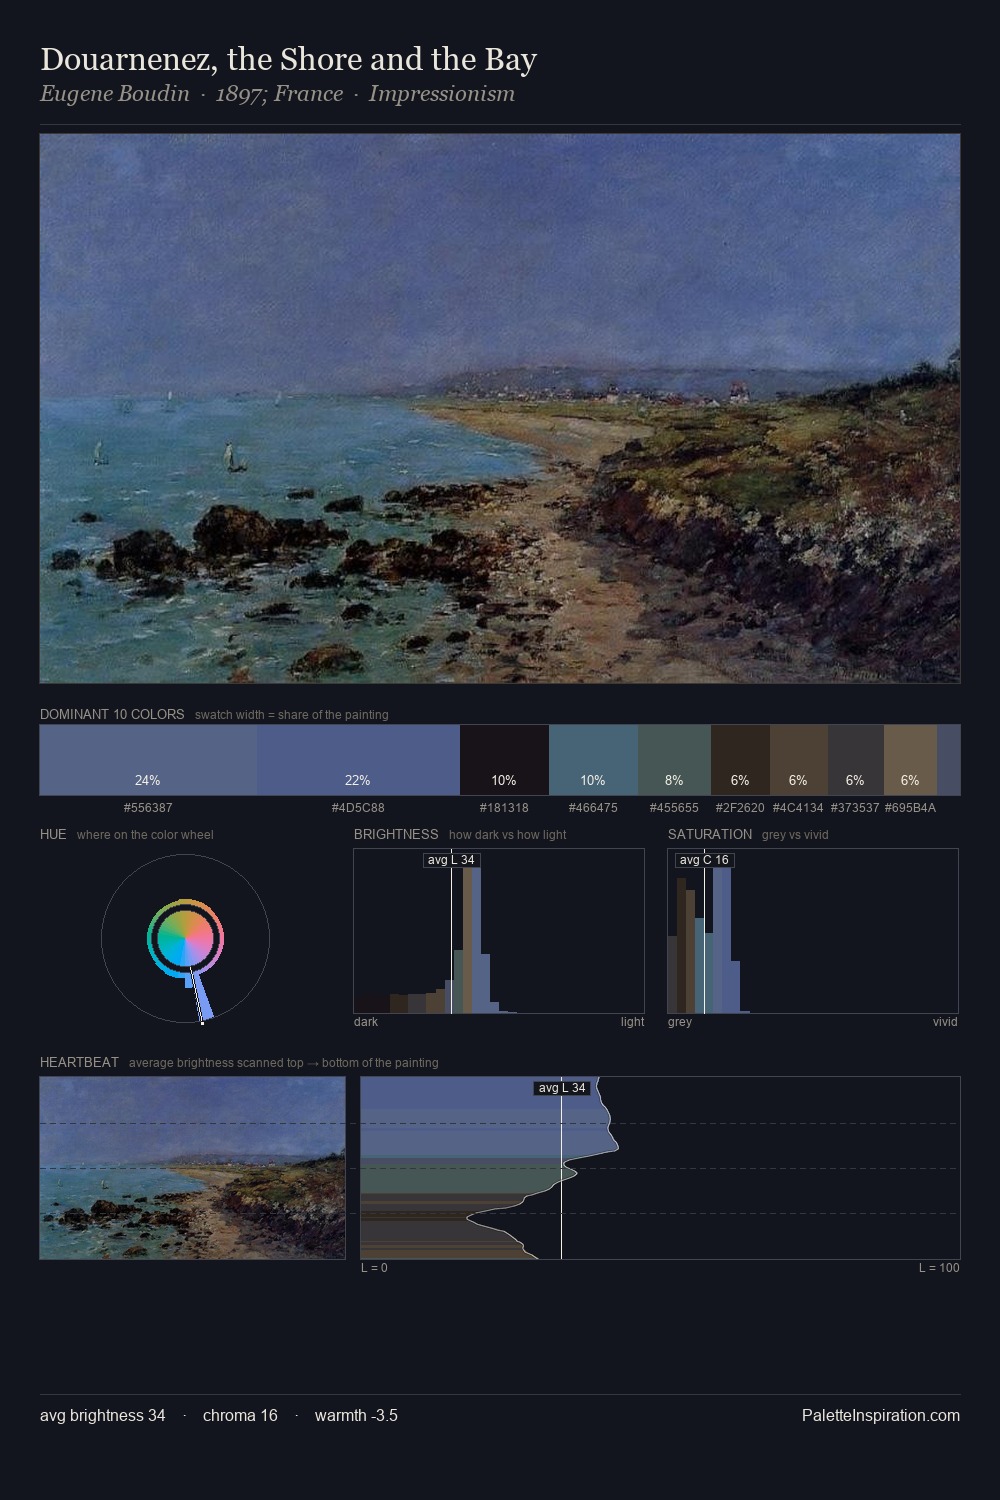Click the hex code #455655 text
The height and width of the screenshot is (1500, 1000).
click(674, 807)
